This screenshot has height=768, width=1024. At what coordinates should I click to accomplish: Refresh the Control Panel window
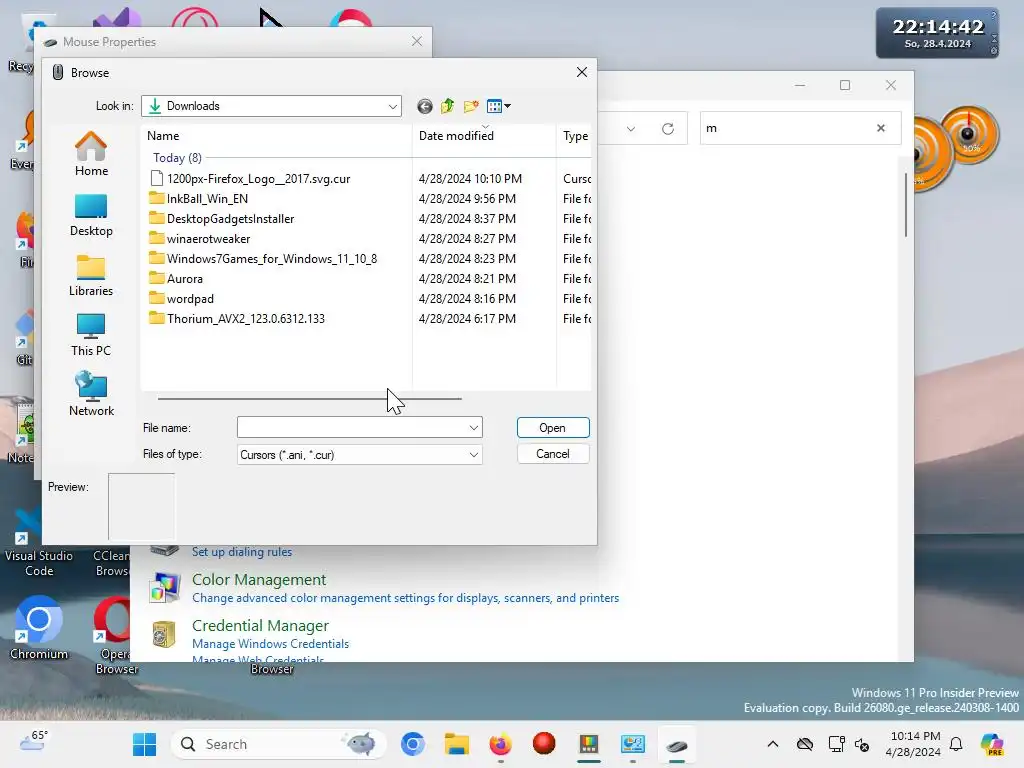point(667,129)
